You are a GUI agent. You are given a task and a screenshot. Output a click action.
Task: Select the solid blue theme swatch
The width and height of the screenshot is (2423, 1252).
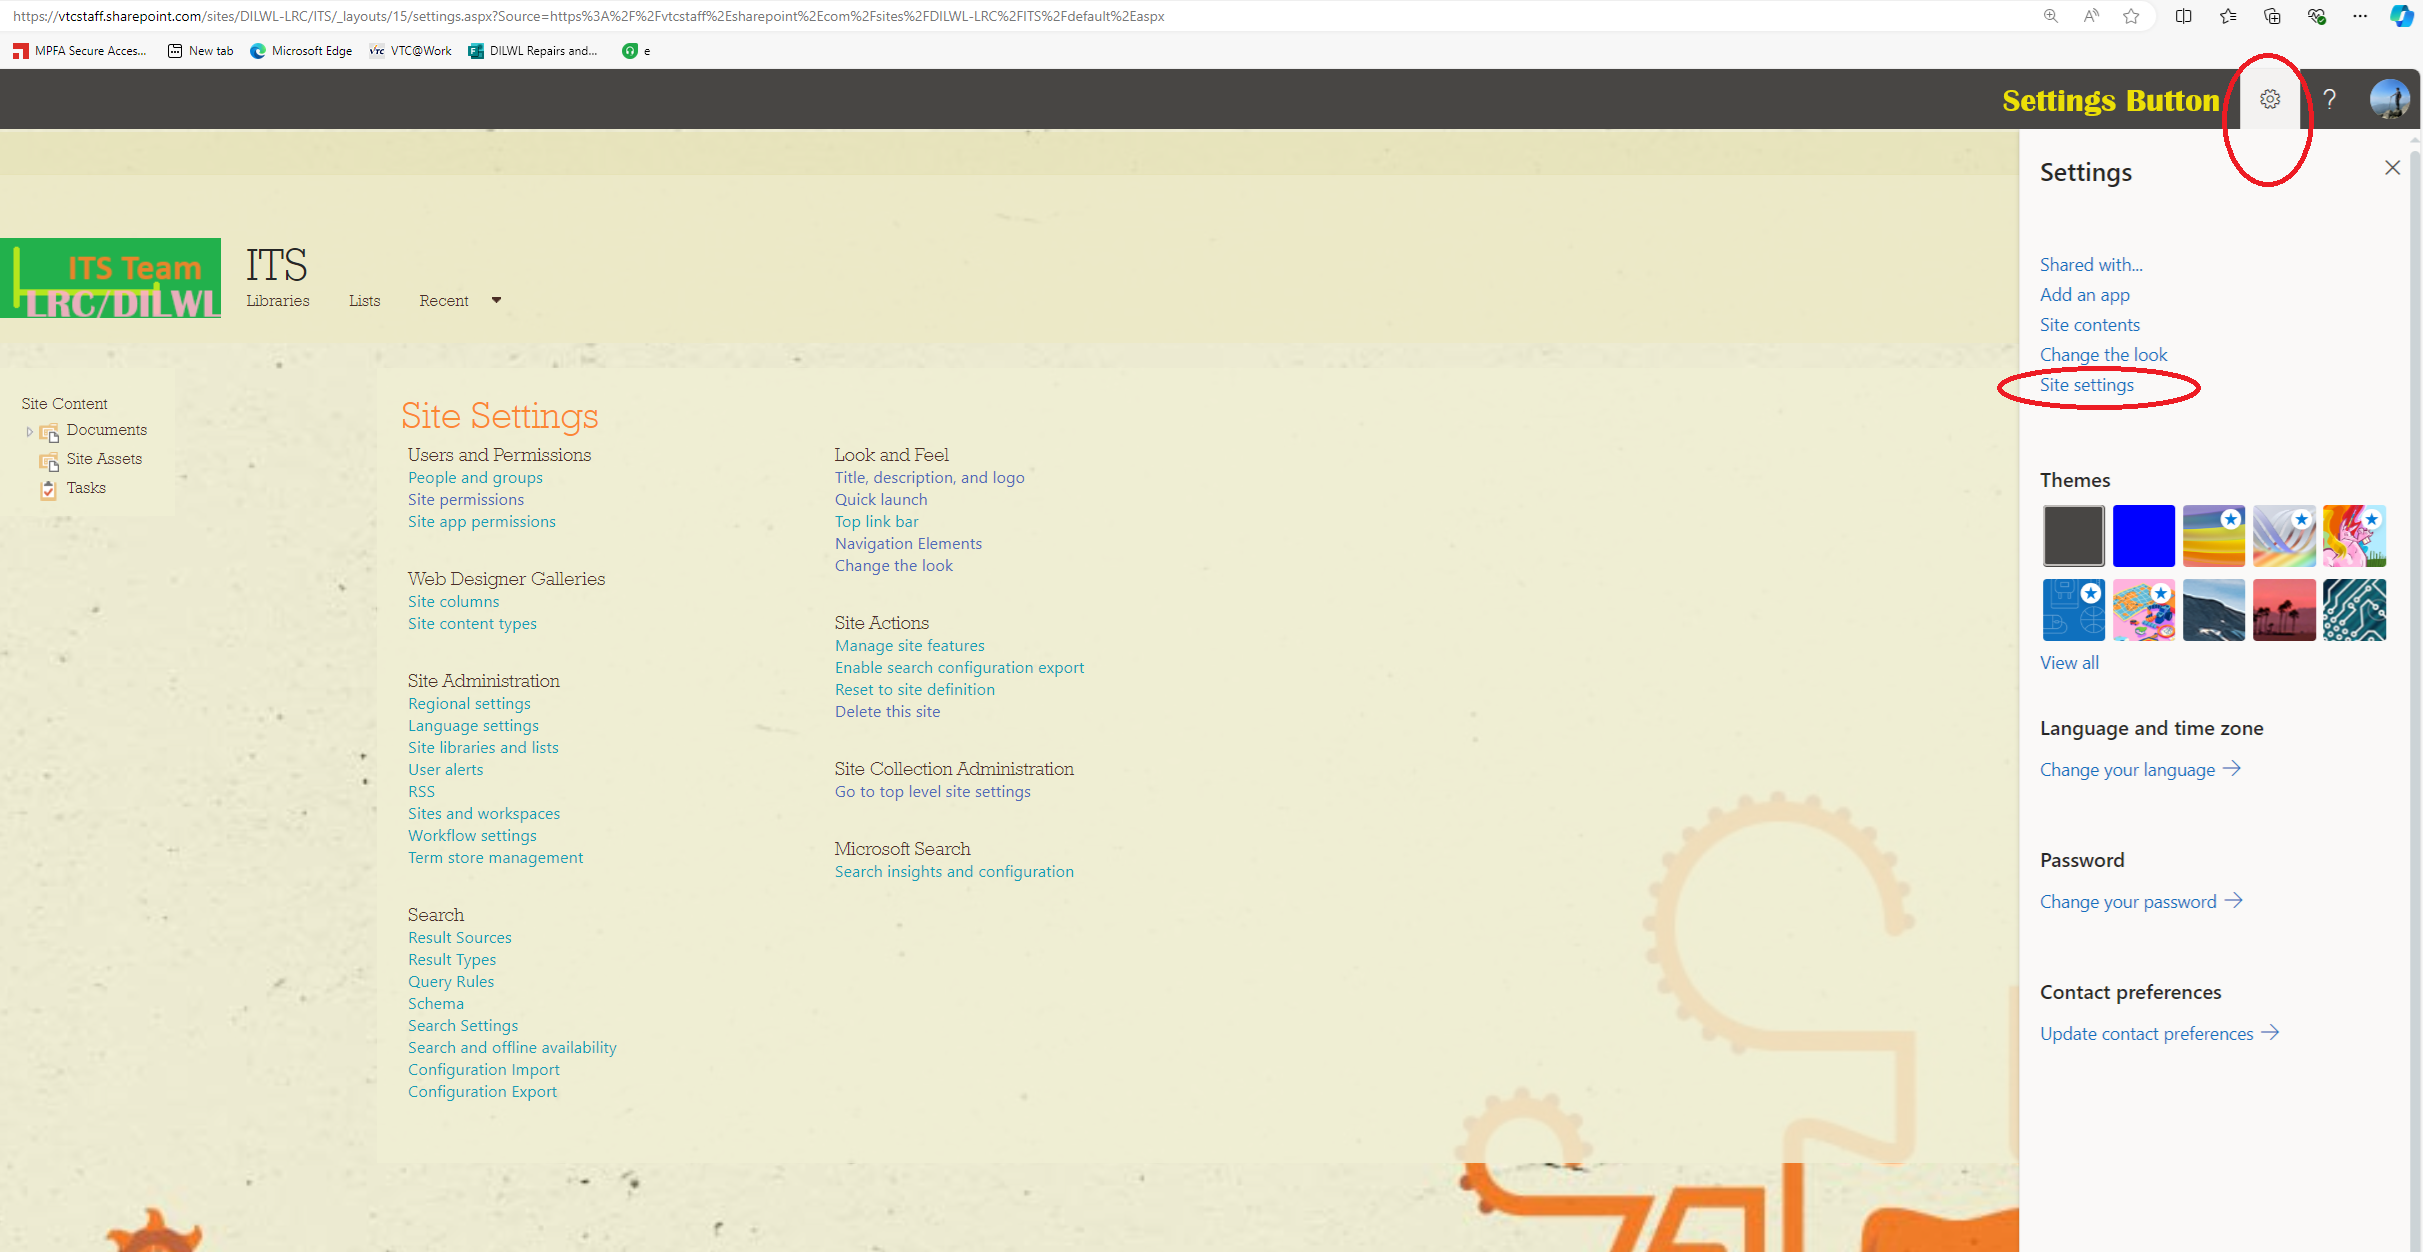tap(2143, 536)
